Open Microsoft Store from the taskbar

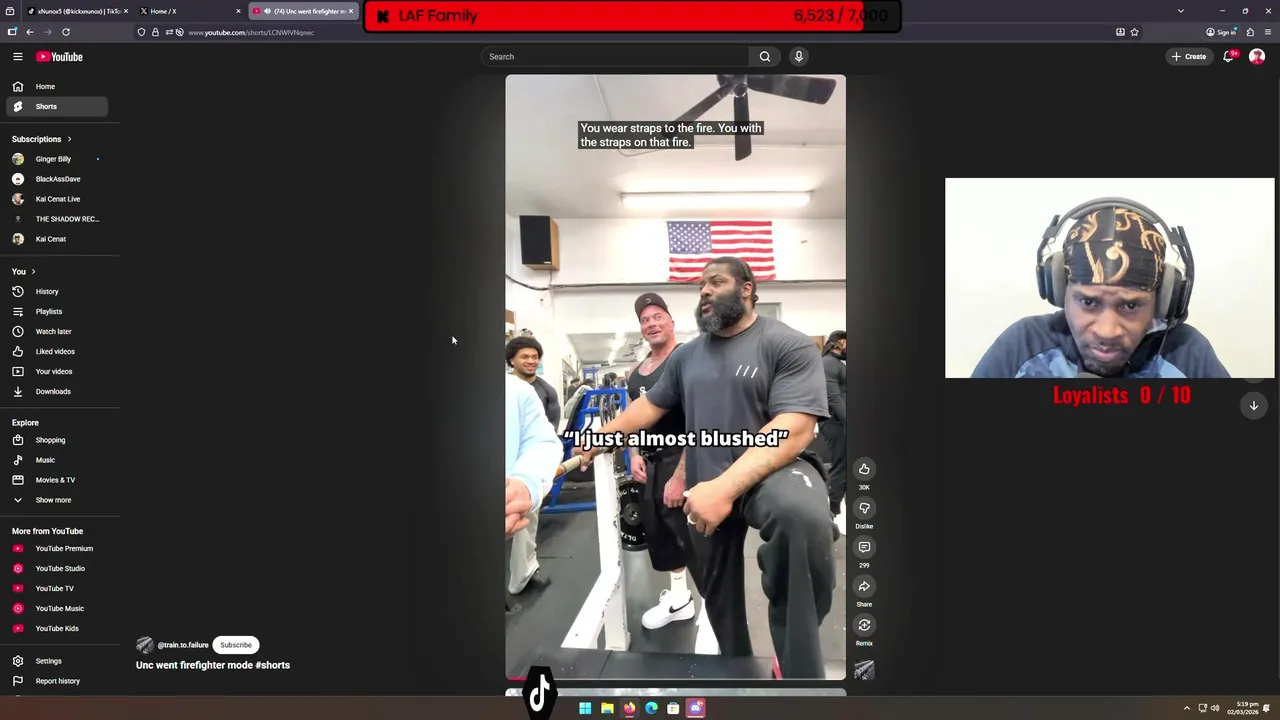click(673, 708)
